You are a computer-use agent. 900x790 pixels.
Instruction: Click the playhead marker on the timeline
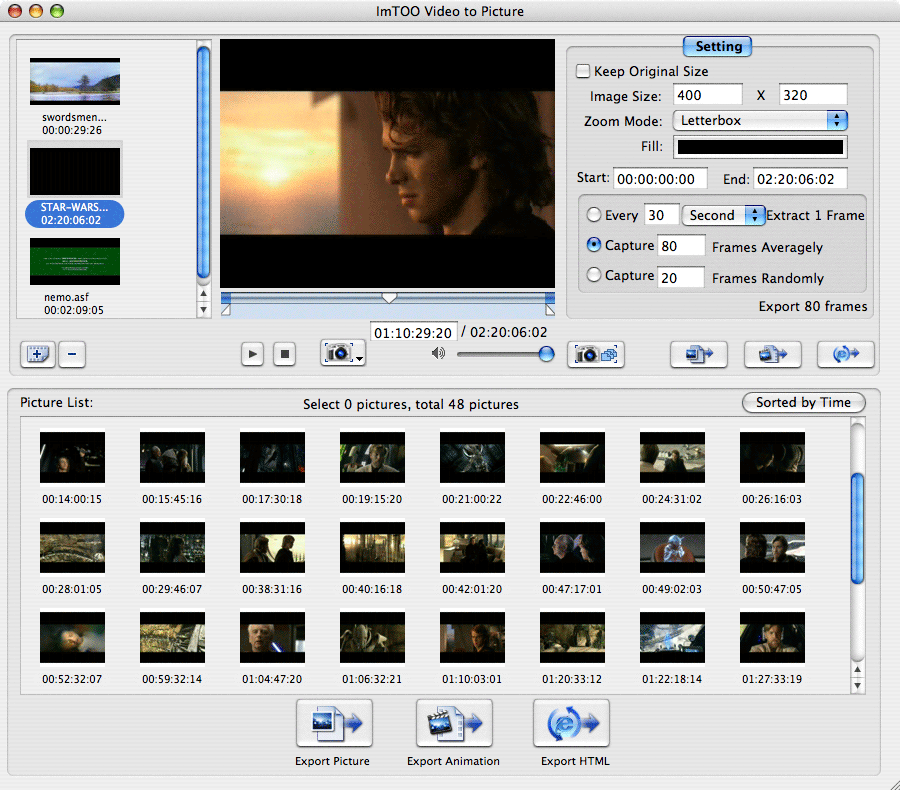389,298
